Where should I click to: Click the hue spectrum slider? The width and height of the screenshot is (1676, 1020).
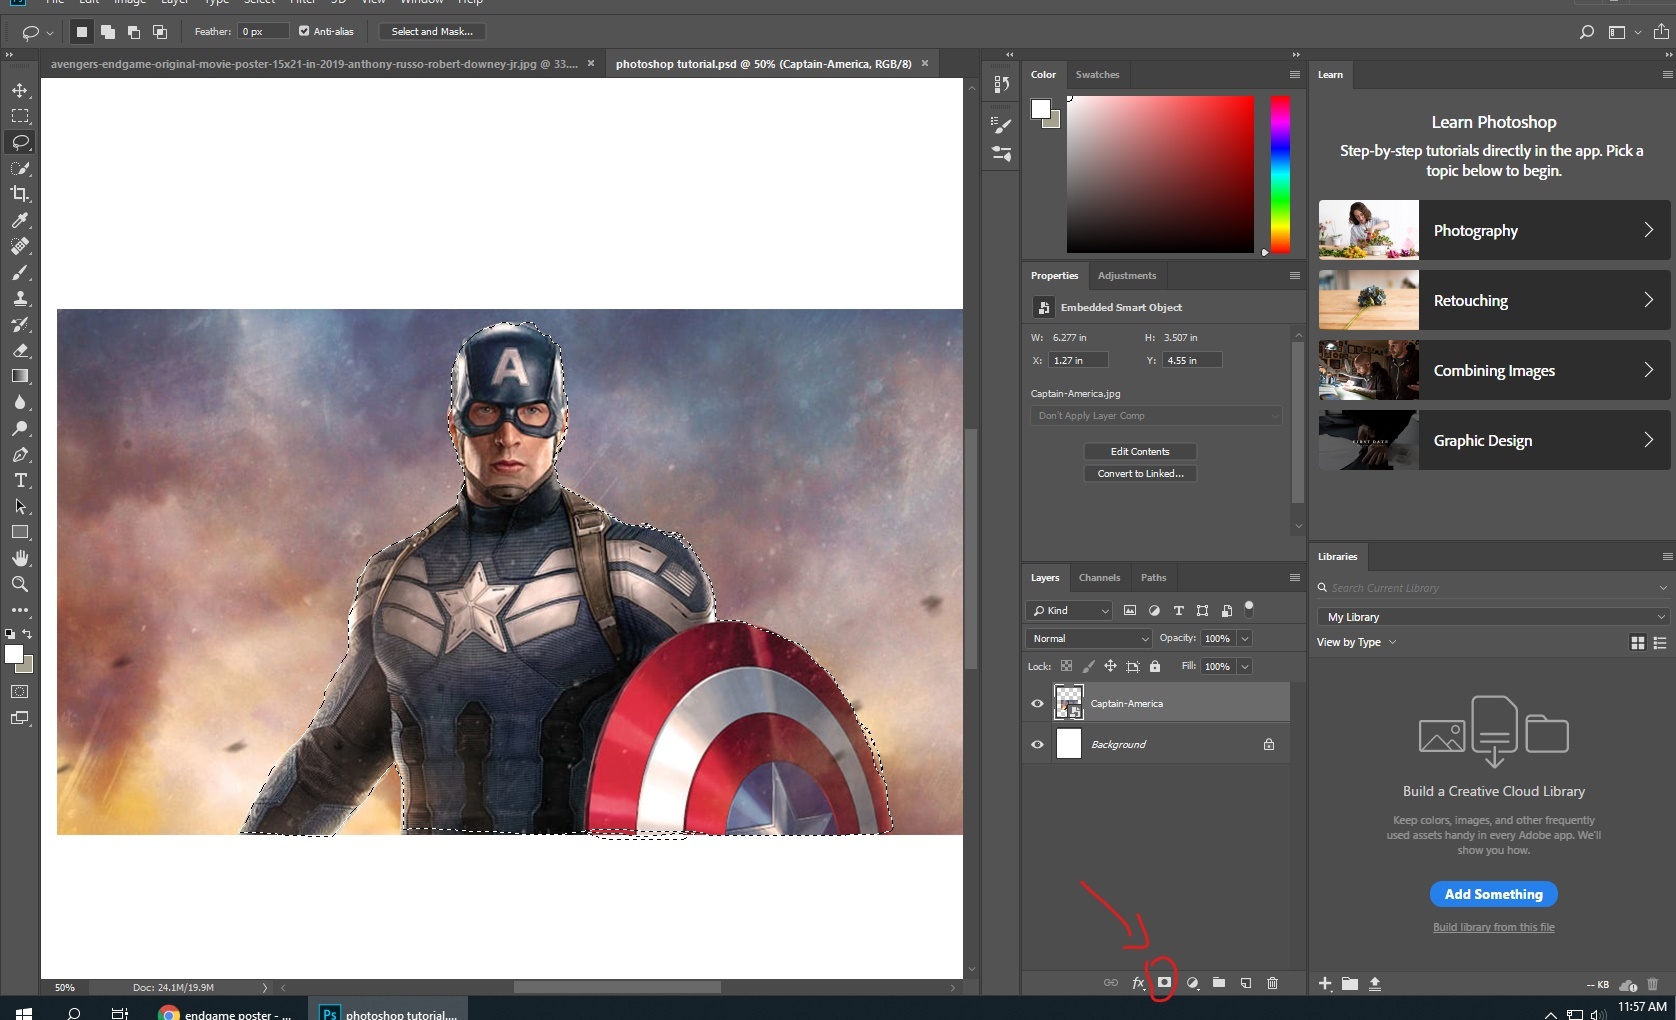point(1280,174)
